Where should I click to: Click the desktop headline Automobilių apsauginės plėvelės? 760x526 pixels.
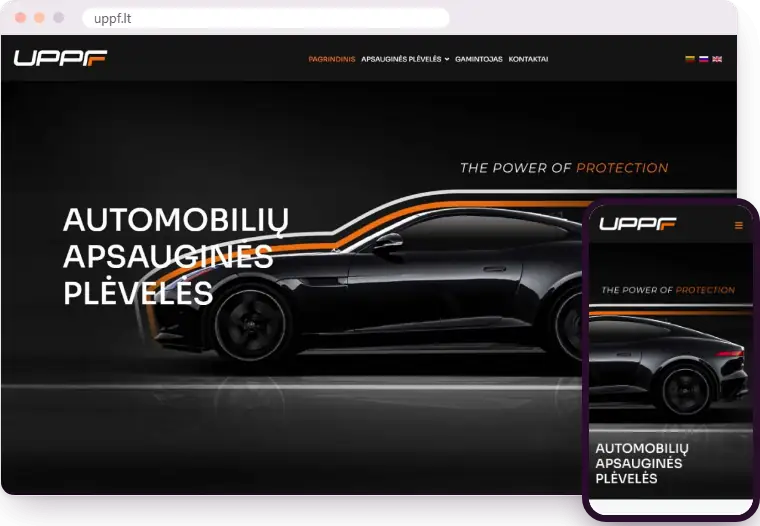tap(176, 256)
